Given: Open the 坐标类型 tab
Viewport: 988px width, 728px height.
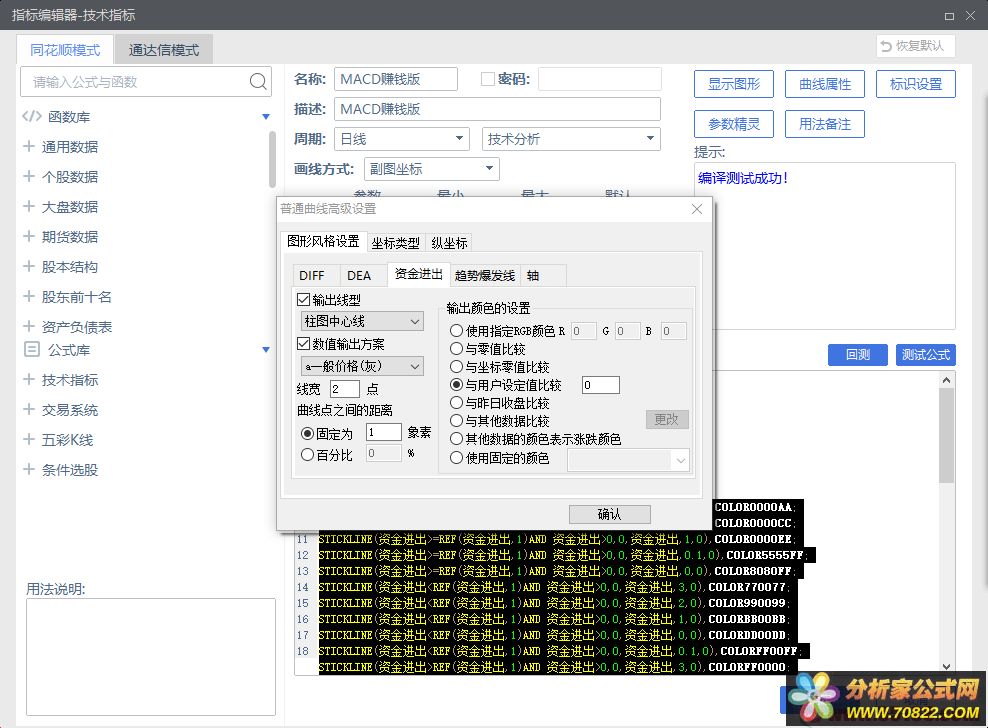Looking at the screenshot, I should point(395,243).
